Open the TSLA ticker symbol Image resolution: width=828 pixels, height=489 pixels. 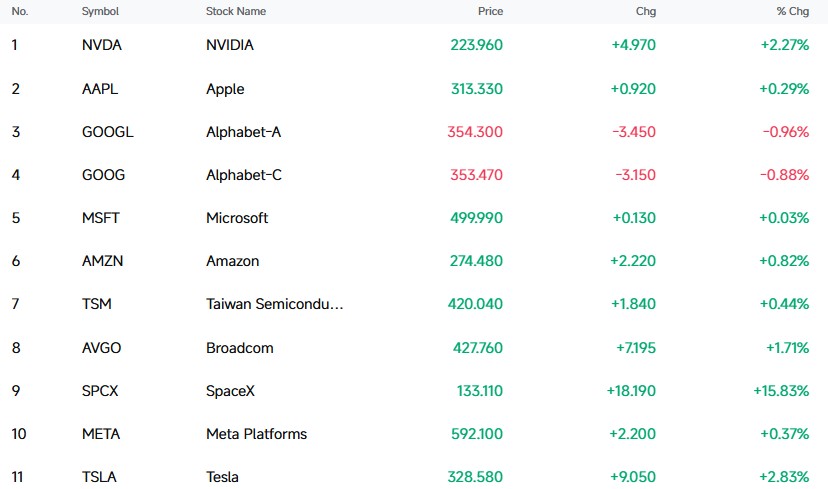click(99, 477)
